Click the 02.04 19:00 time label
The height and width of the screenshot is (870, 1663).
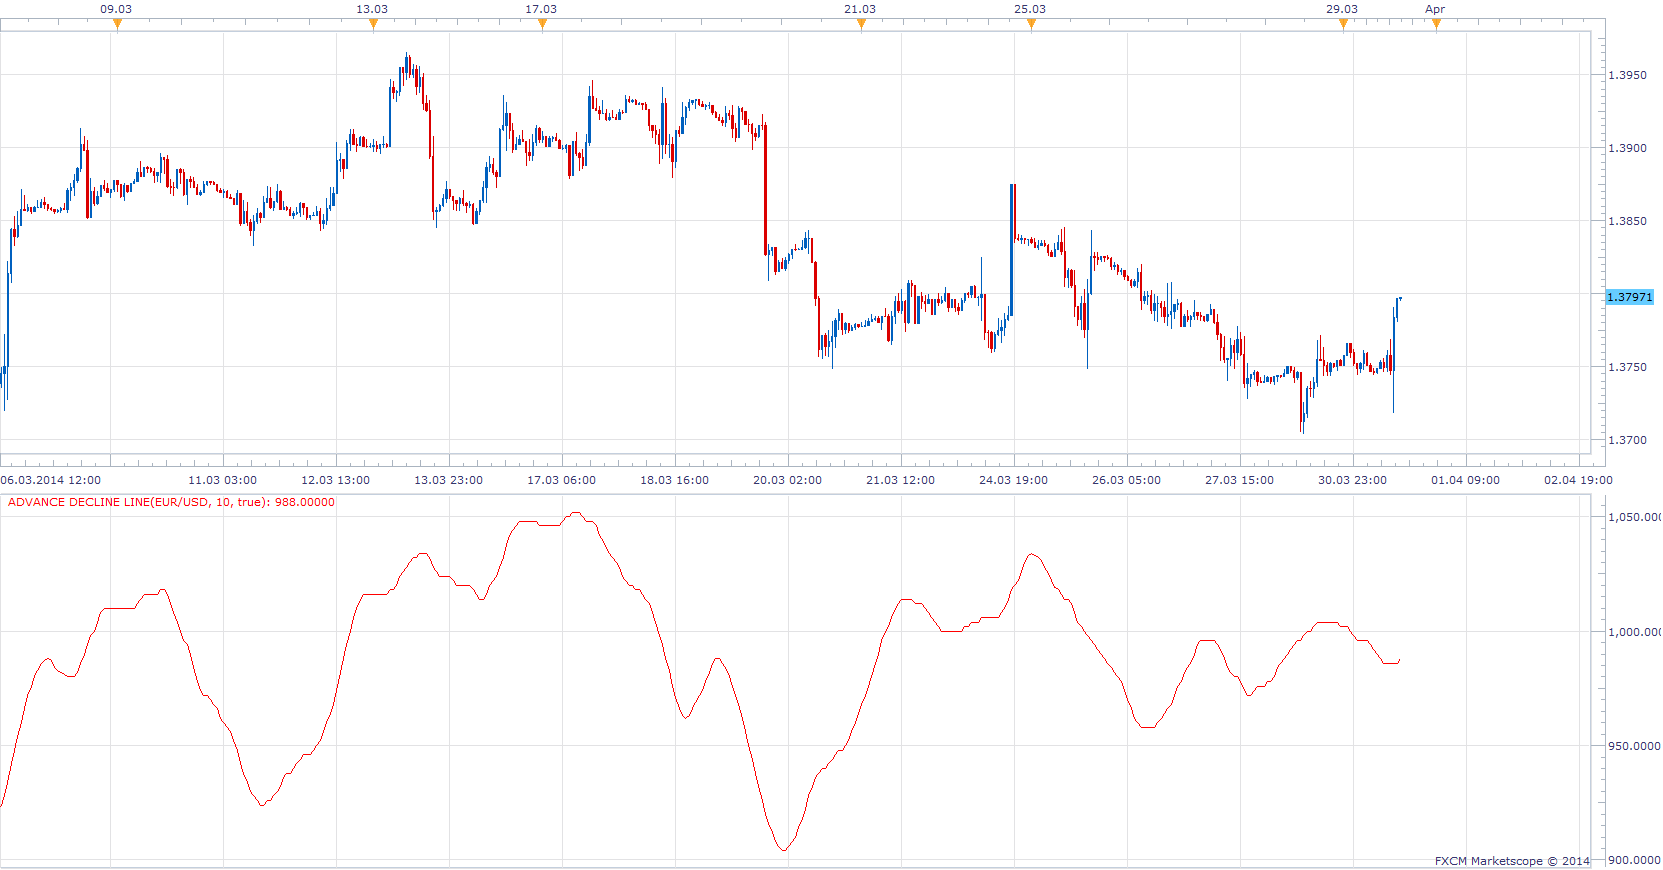click(x=1578, y=480)
